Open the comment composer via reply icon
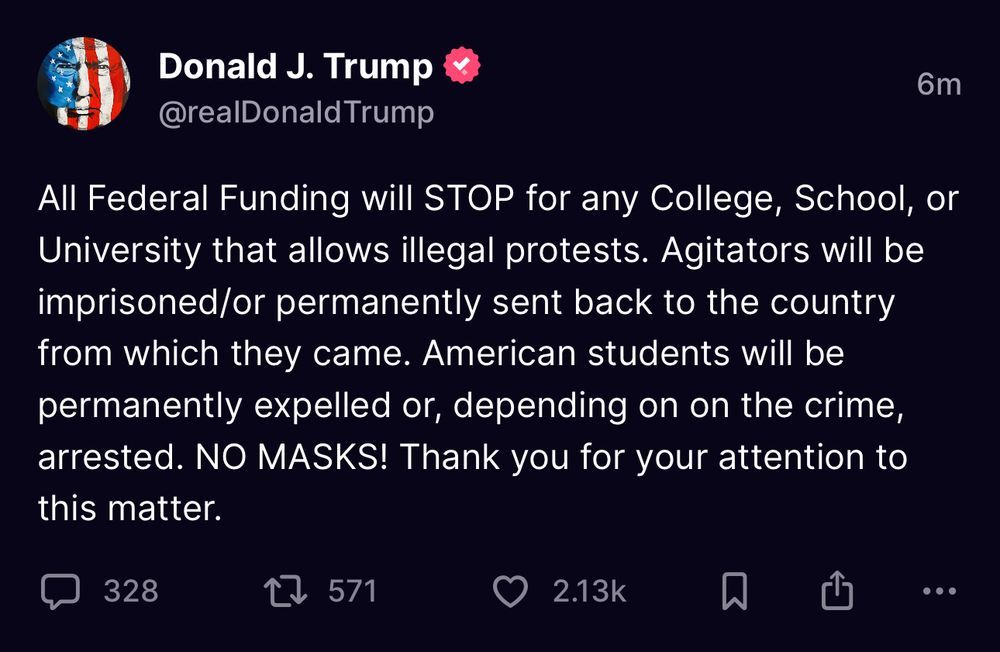This screenshot has height=652, width=1000. coord(62,591)
